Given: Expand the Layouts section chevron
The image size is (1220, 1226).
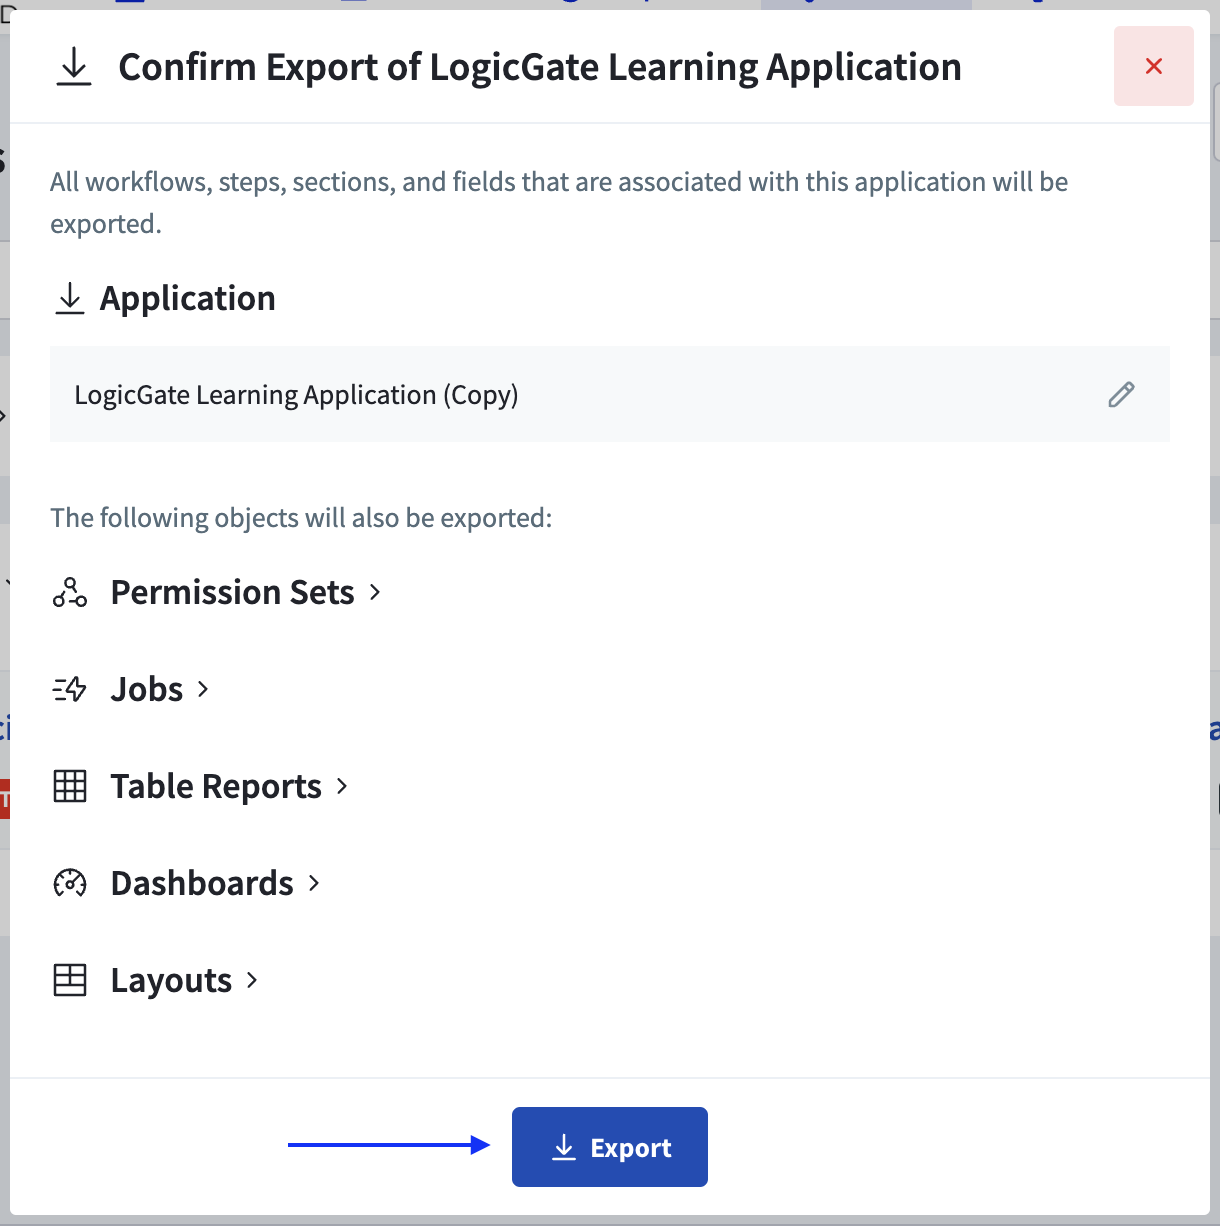Looking at the screenshot, I should (252, 980).
